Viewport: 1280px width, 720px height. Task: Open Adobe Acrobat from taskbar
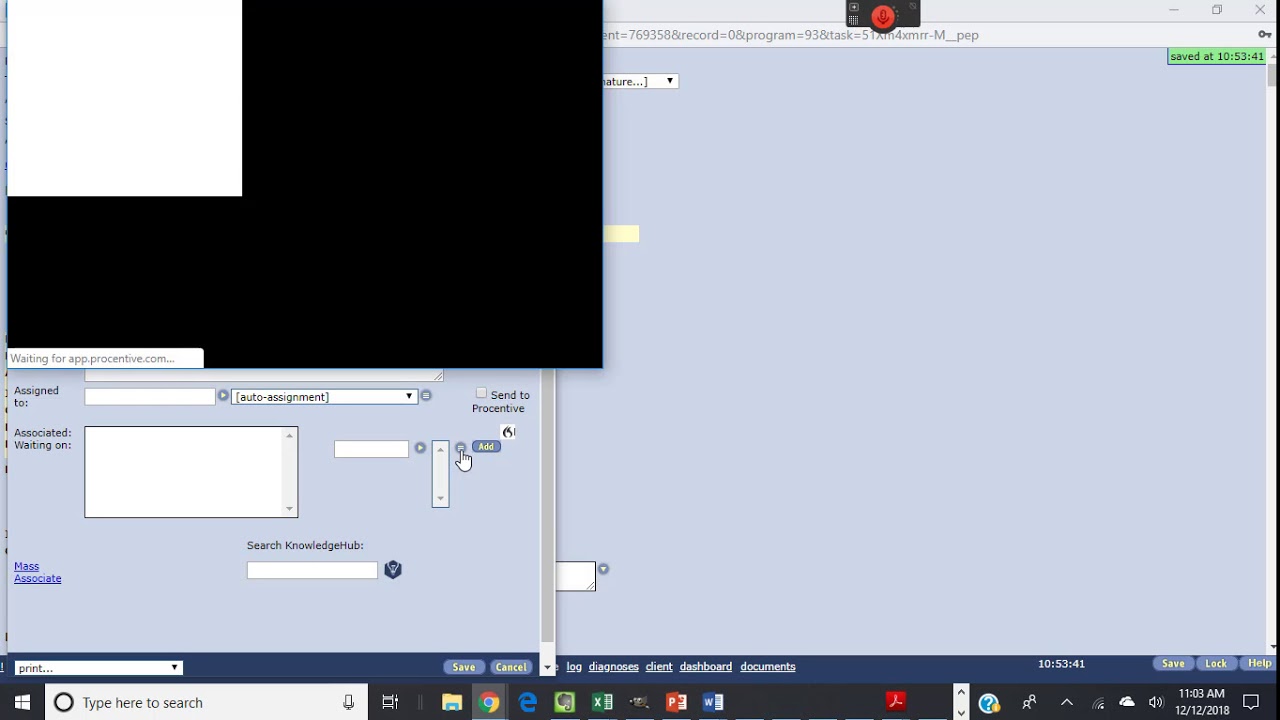tap(896, 702)
